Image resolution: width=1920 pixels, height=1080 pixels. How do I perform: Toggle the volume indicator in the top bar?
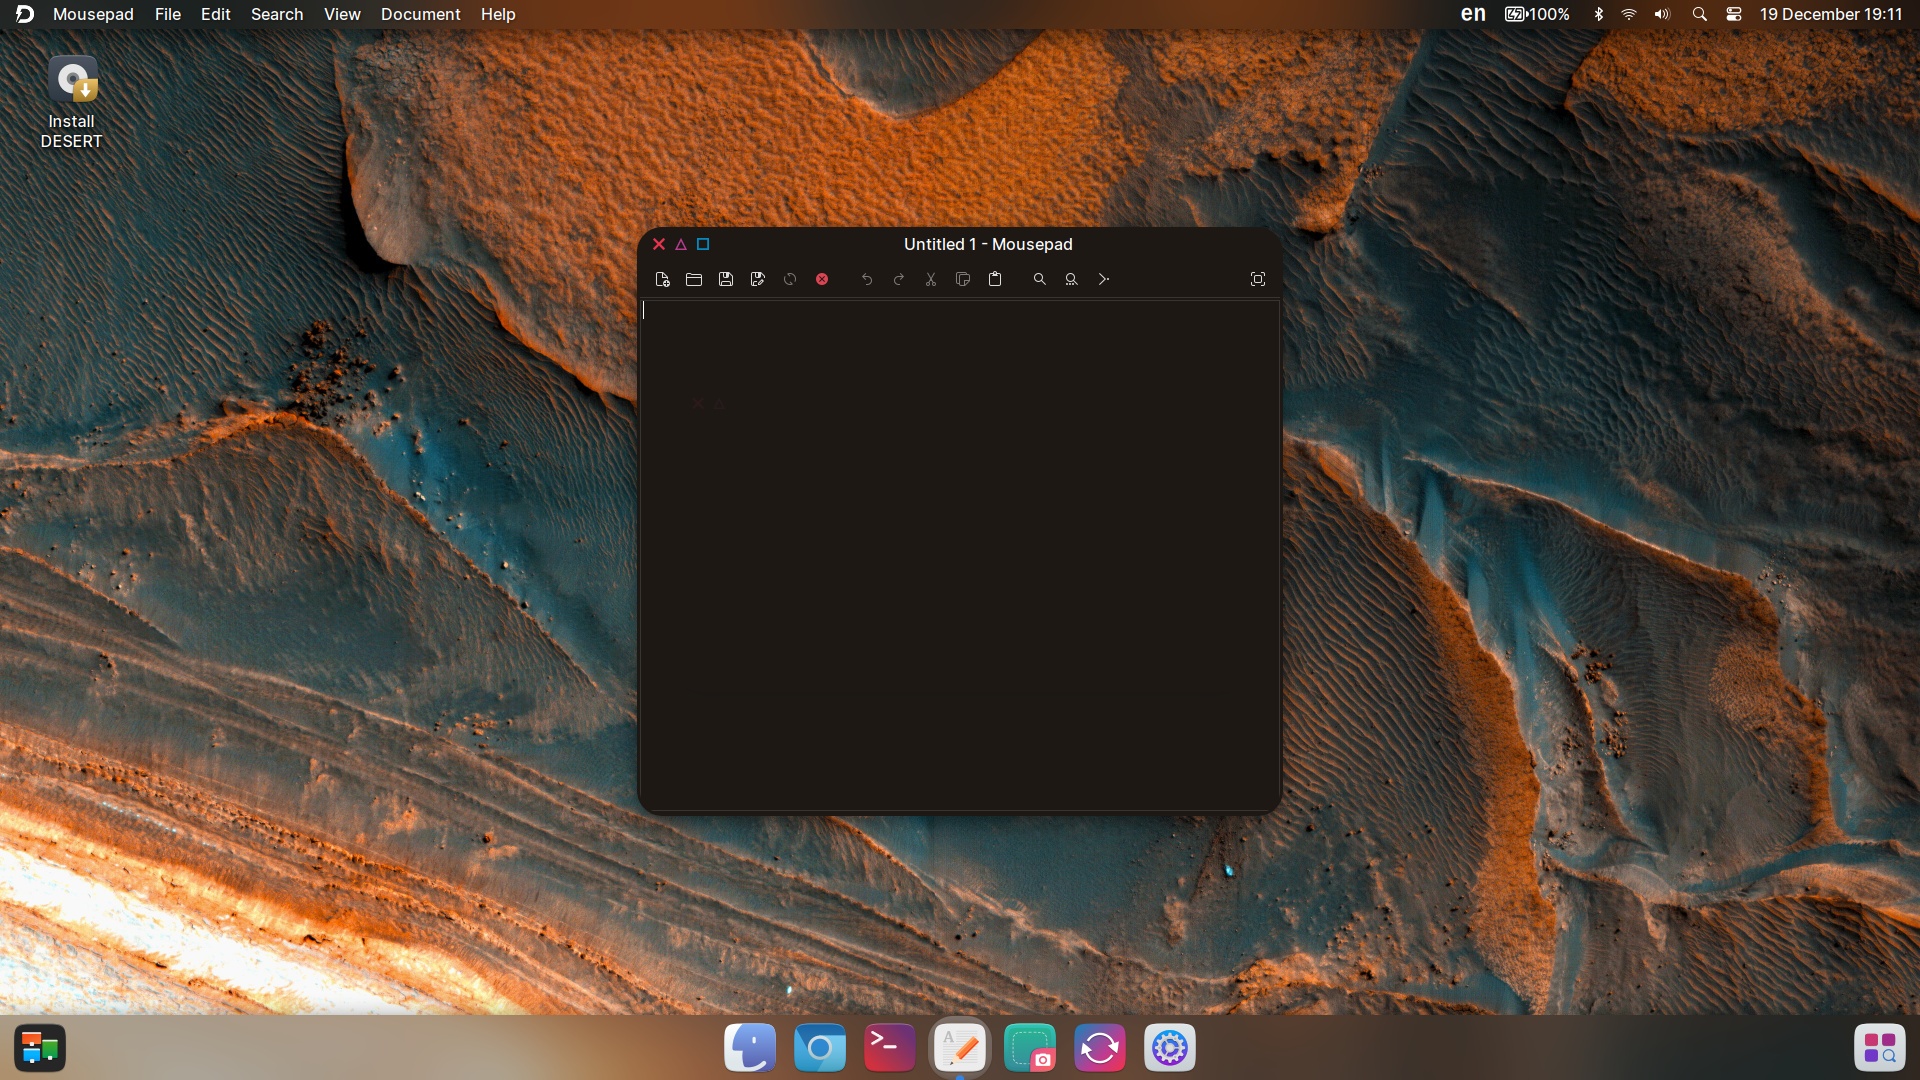[1662, 14]
